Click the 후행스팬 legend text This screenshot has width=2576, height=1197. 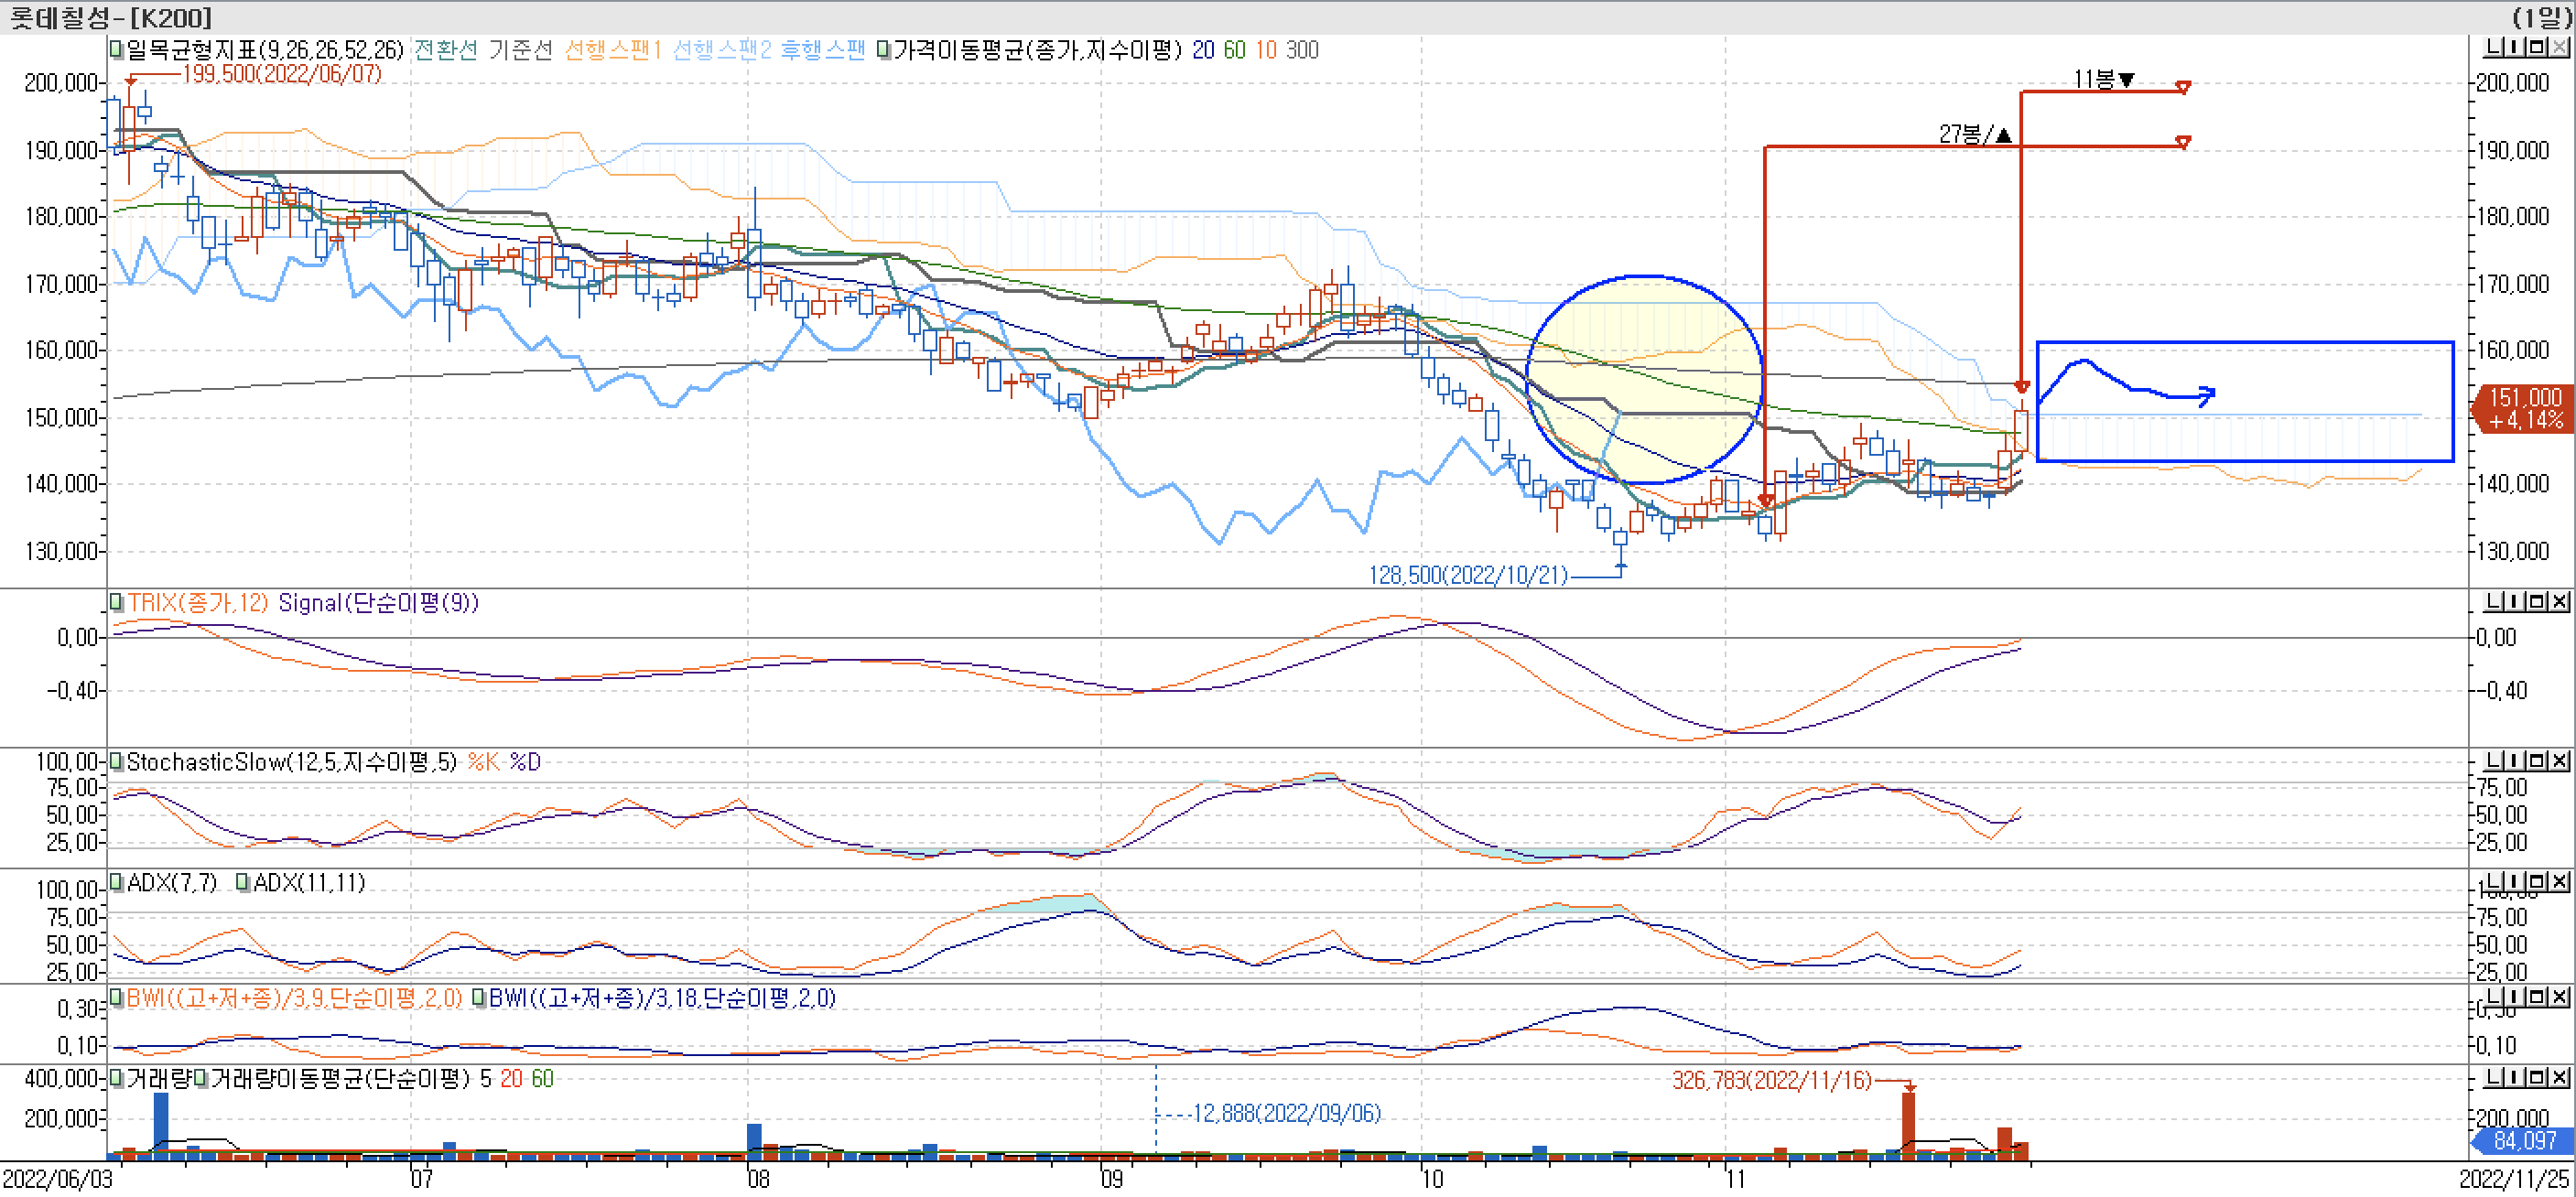pos(822,50)
